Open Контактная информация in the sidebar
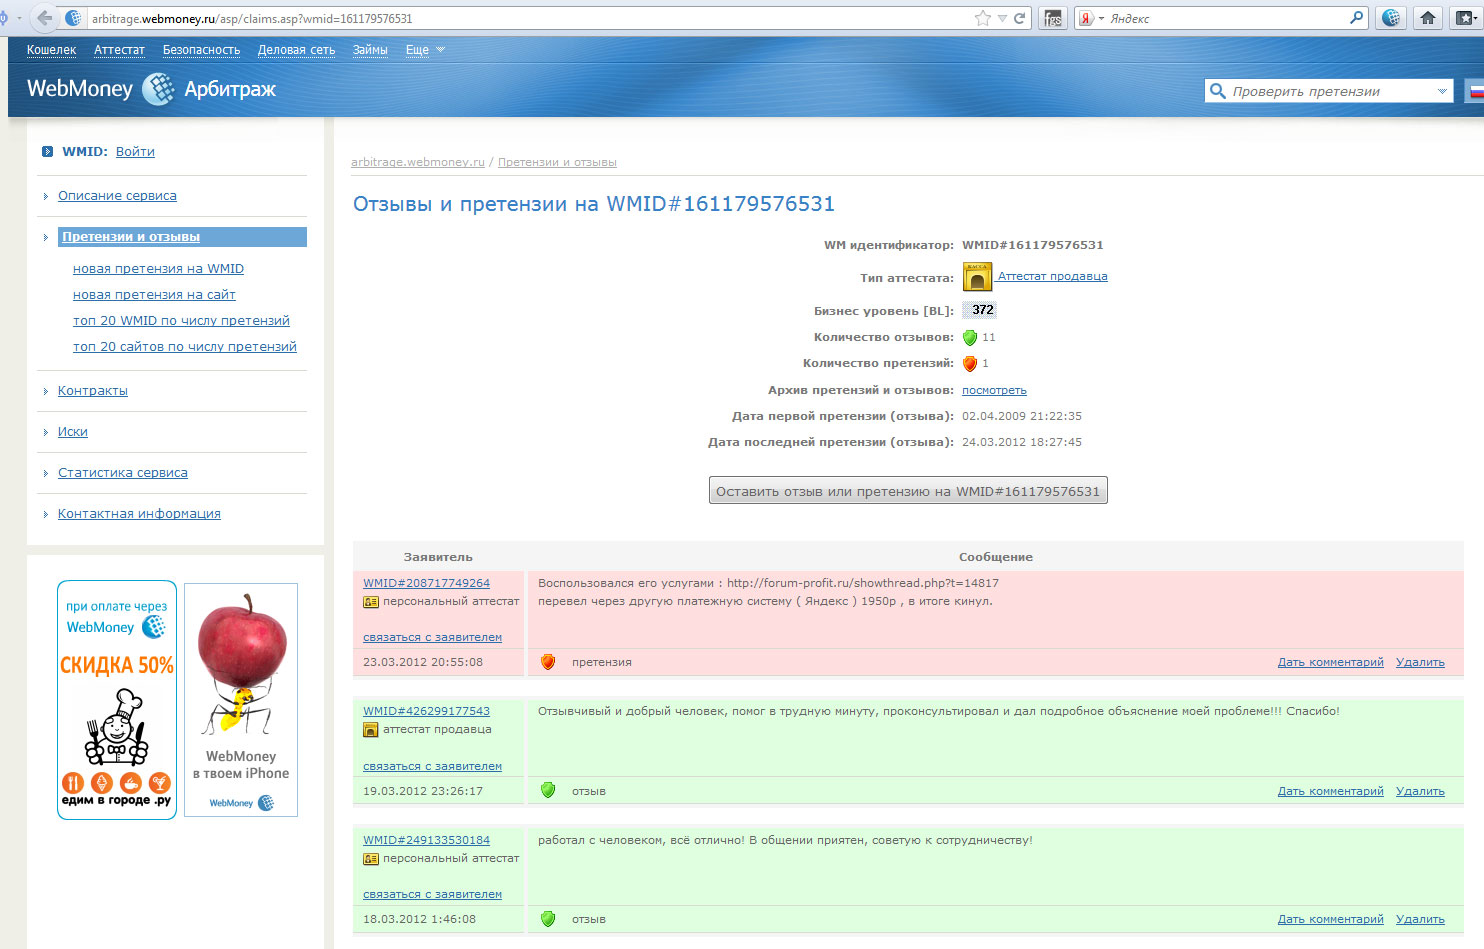This screenshot has width=1484, height=949. (x=139, y=514)
